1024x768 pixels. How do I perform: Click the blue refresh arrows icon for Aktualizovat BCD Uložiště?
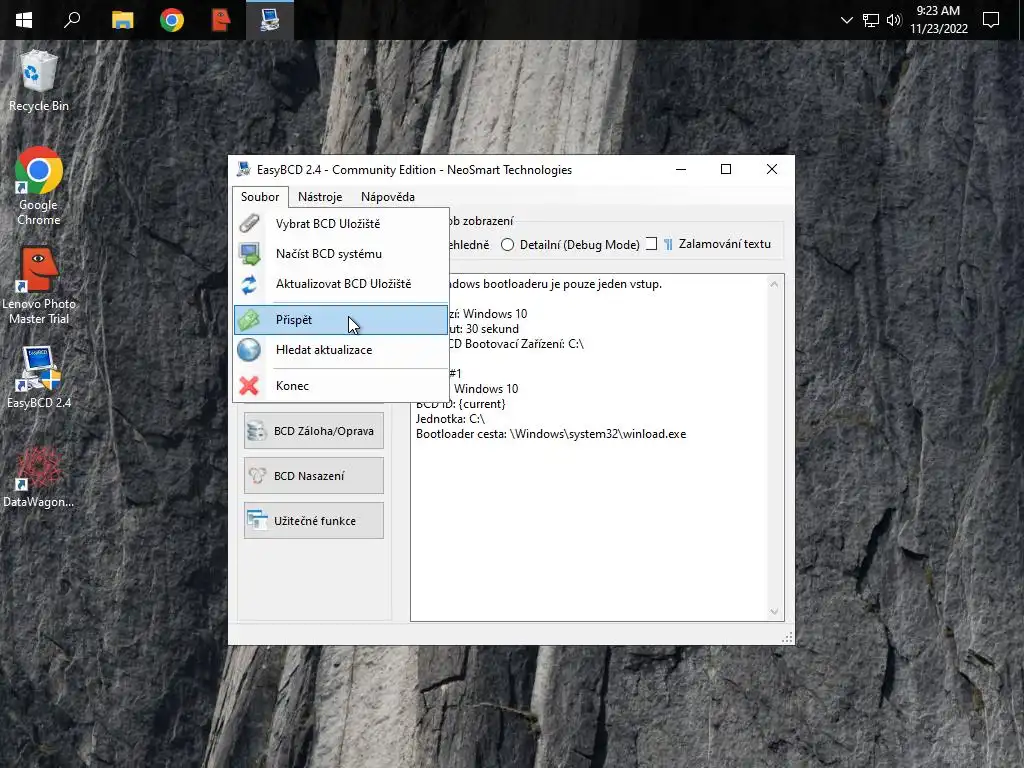click(x=249, y=284)
